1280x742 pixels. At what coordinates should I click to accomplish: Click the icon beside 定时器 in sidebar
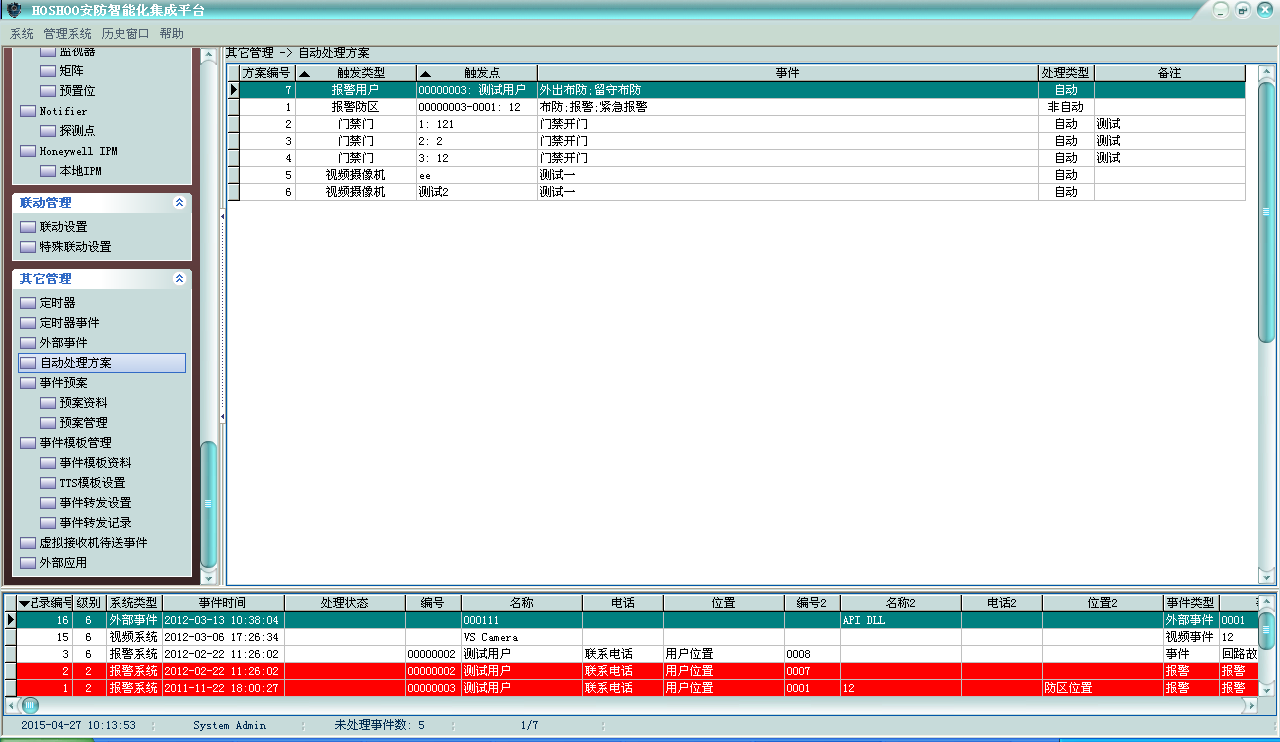(28, 303)
